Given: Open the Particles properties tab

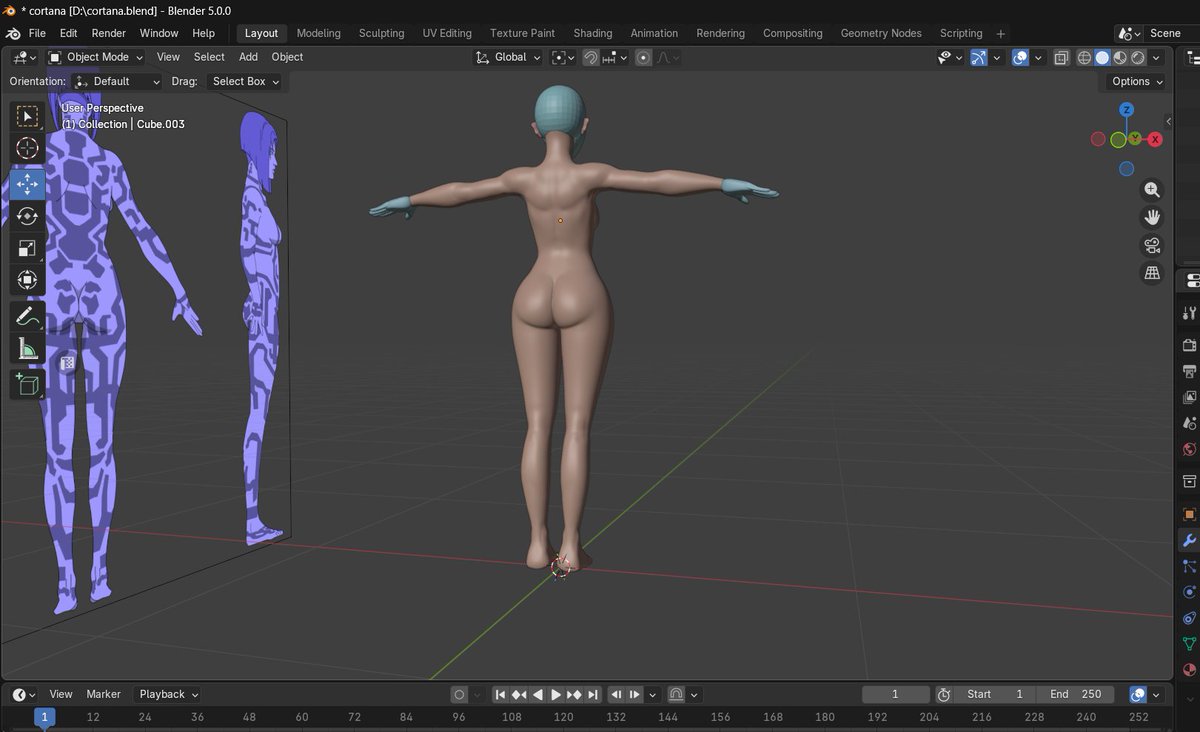Looking at the screenshot, I should point(1189,567).
